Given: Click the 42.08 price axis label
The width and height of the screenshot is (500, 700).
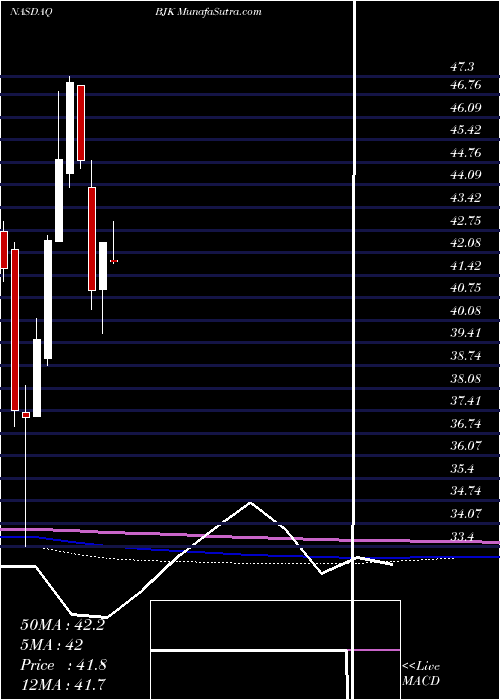Looking at the screenshot, I should click(465, 243).
